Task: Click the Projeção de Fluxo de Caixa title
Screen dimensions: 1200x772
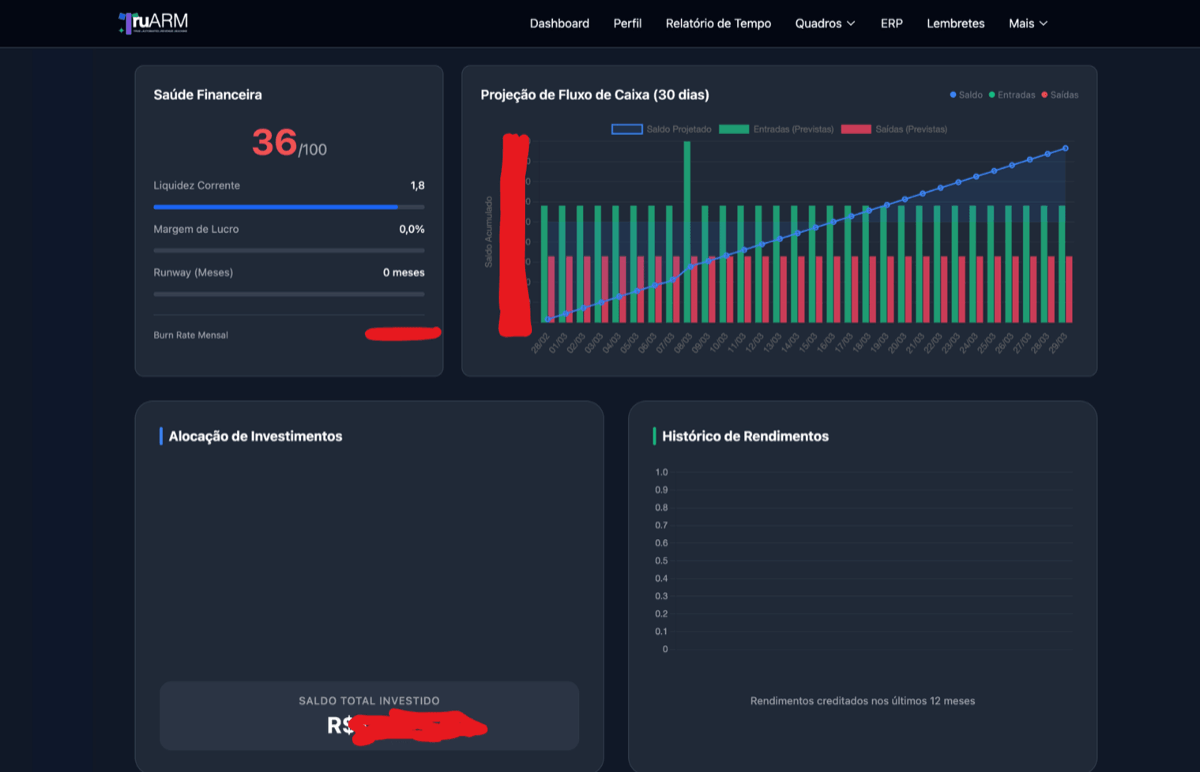Action: pos(595,95)
